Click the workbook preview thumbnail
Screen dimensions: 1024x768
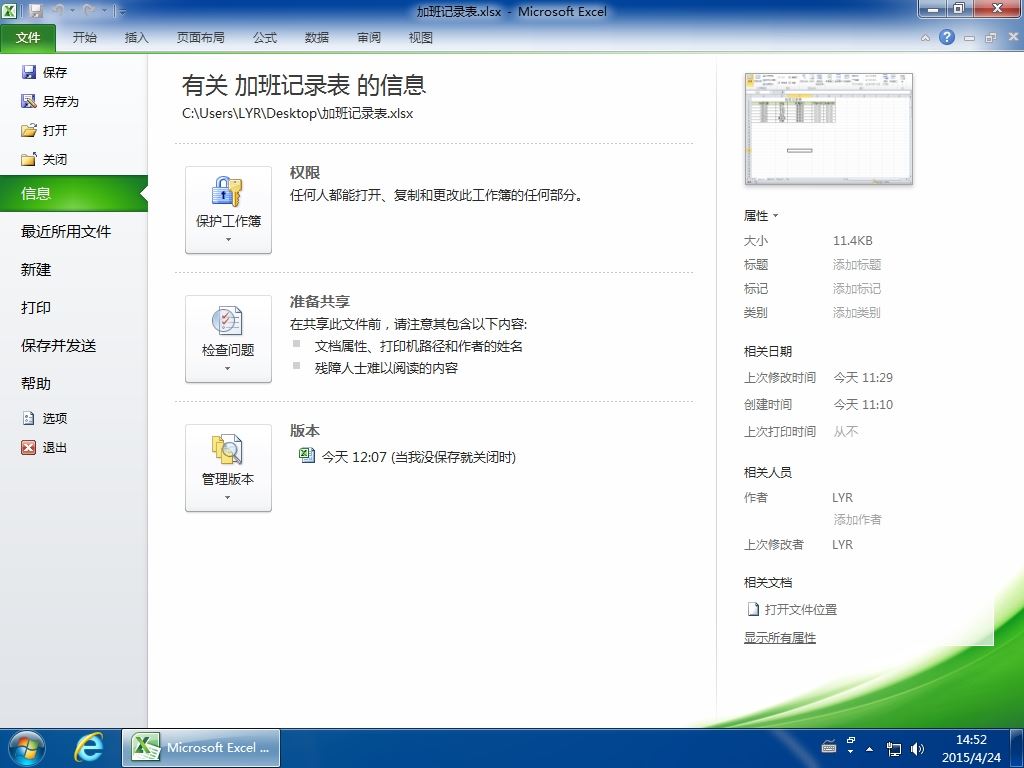point(828,129)
